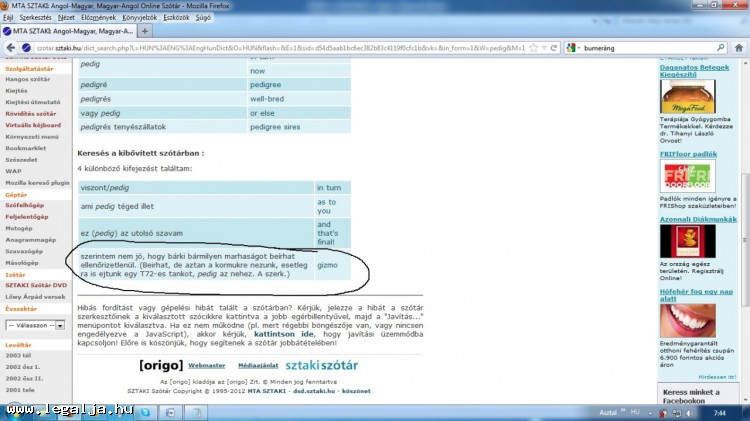Click the browser back arrow button

tap(10, 47)
